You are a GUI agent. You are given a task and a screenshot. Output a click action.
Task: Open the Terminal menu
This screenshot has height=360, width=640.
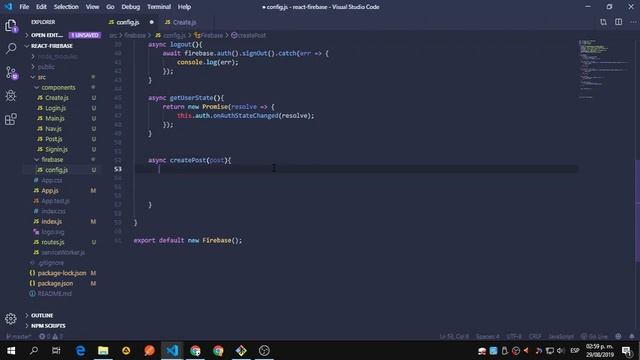(159, 7)
